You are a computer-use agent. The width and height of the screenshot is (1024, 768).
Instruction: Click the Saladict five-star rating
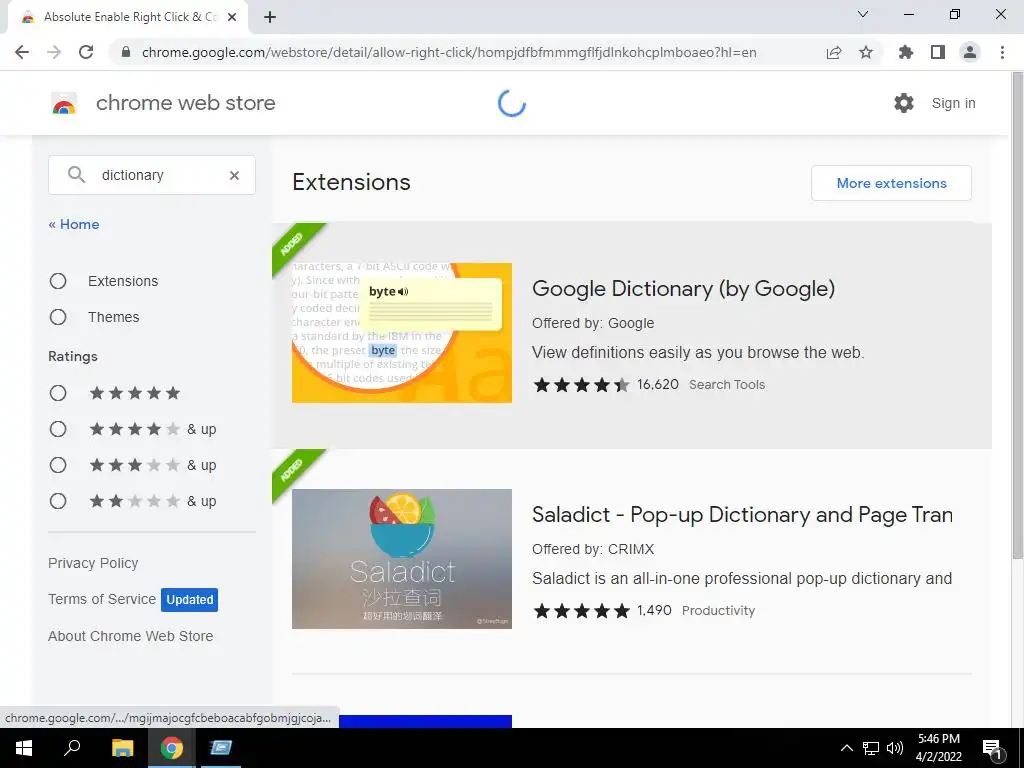click(x=581, y=611)
